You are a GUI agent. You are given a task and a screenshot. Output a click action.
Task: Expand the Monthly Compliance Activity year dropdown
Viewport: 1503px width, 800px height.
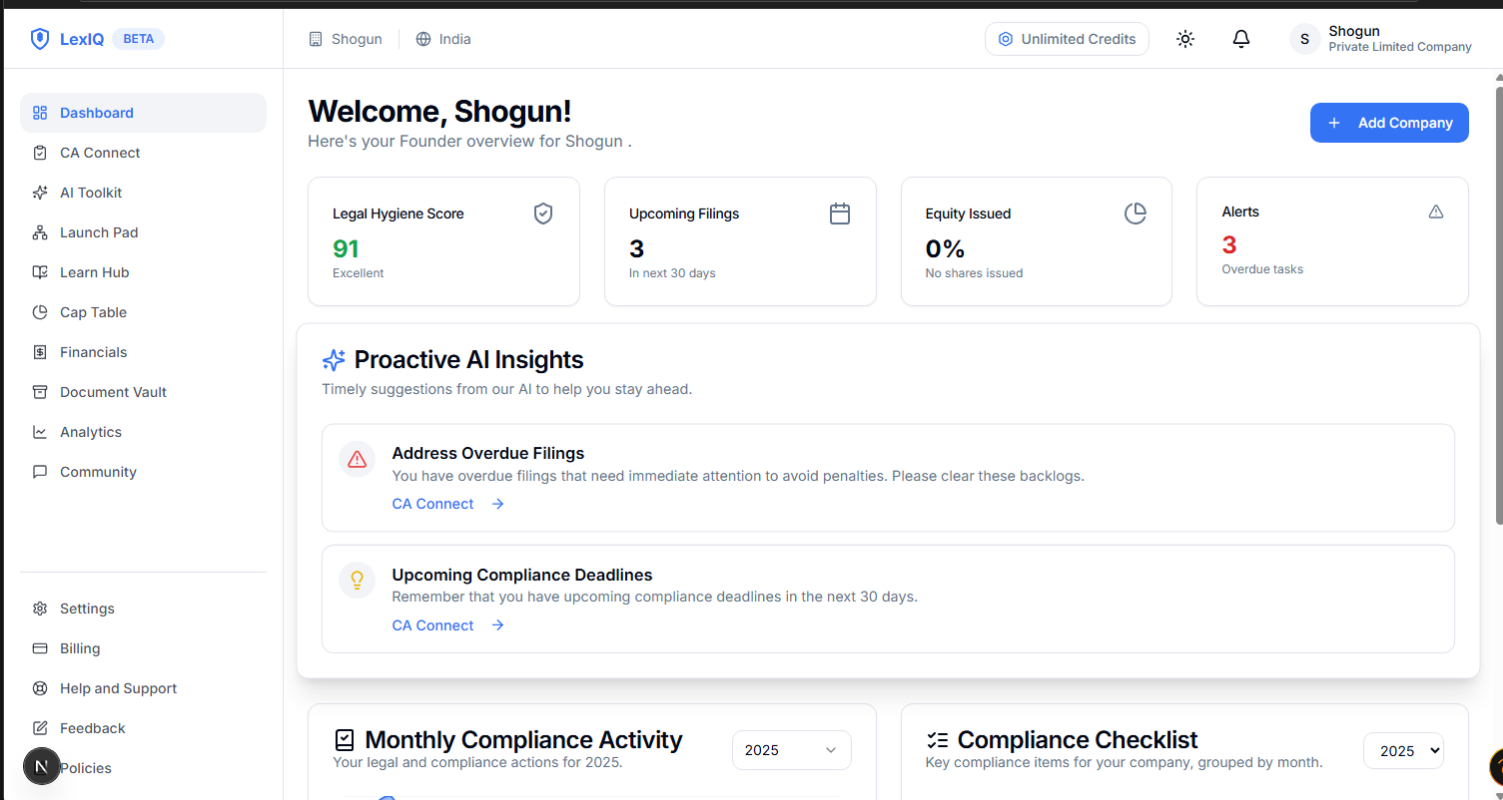click(791, 750)
